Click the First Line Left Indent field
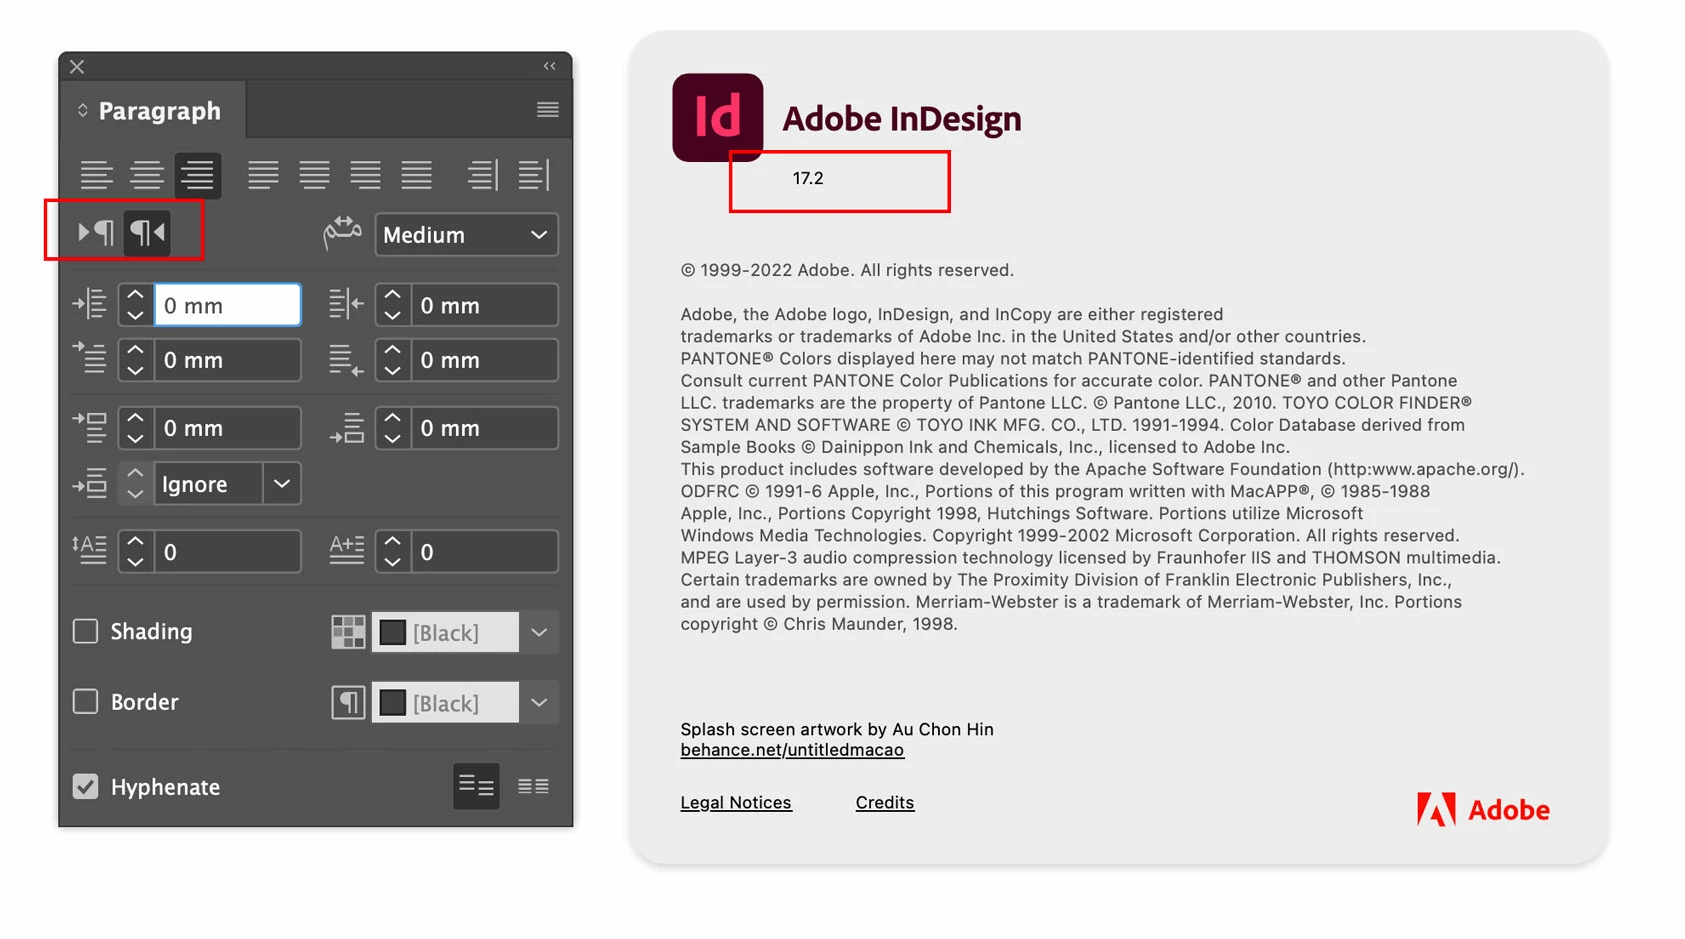This screenshot has width=1685, height=939. [227, 360]
